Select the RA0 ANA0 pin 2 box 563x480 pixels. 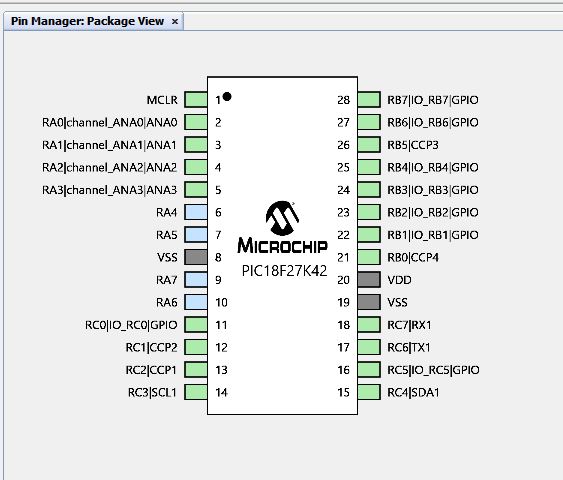[x=196, y=122]
